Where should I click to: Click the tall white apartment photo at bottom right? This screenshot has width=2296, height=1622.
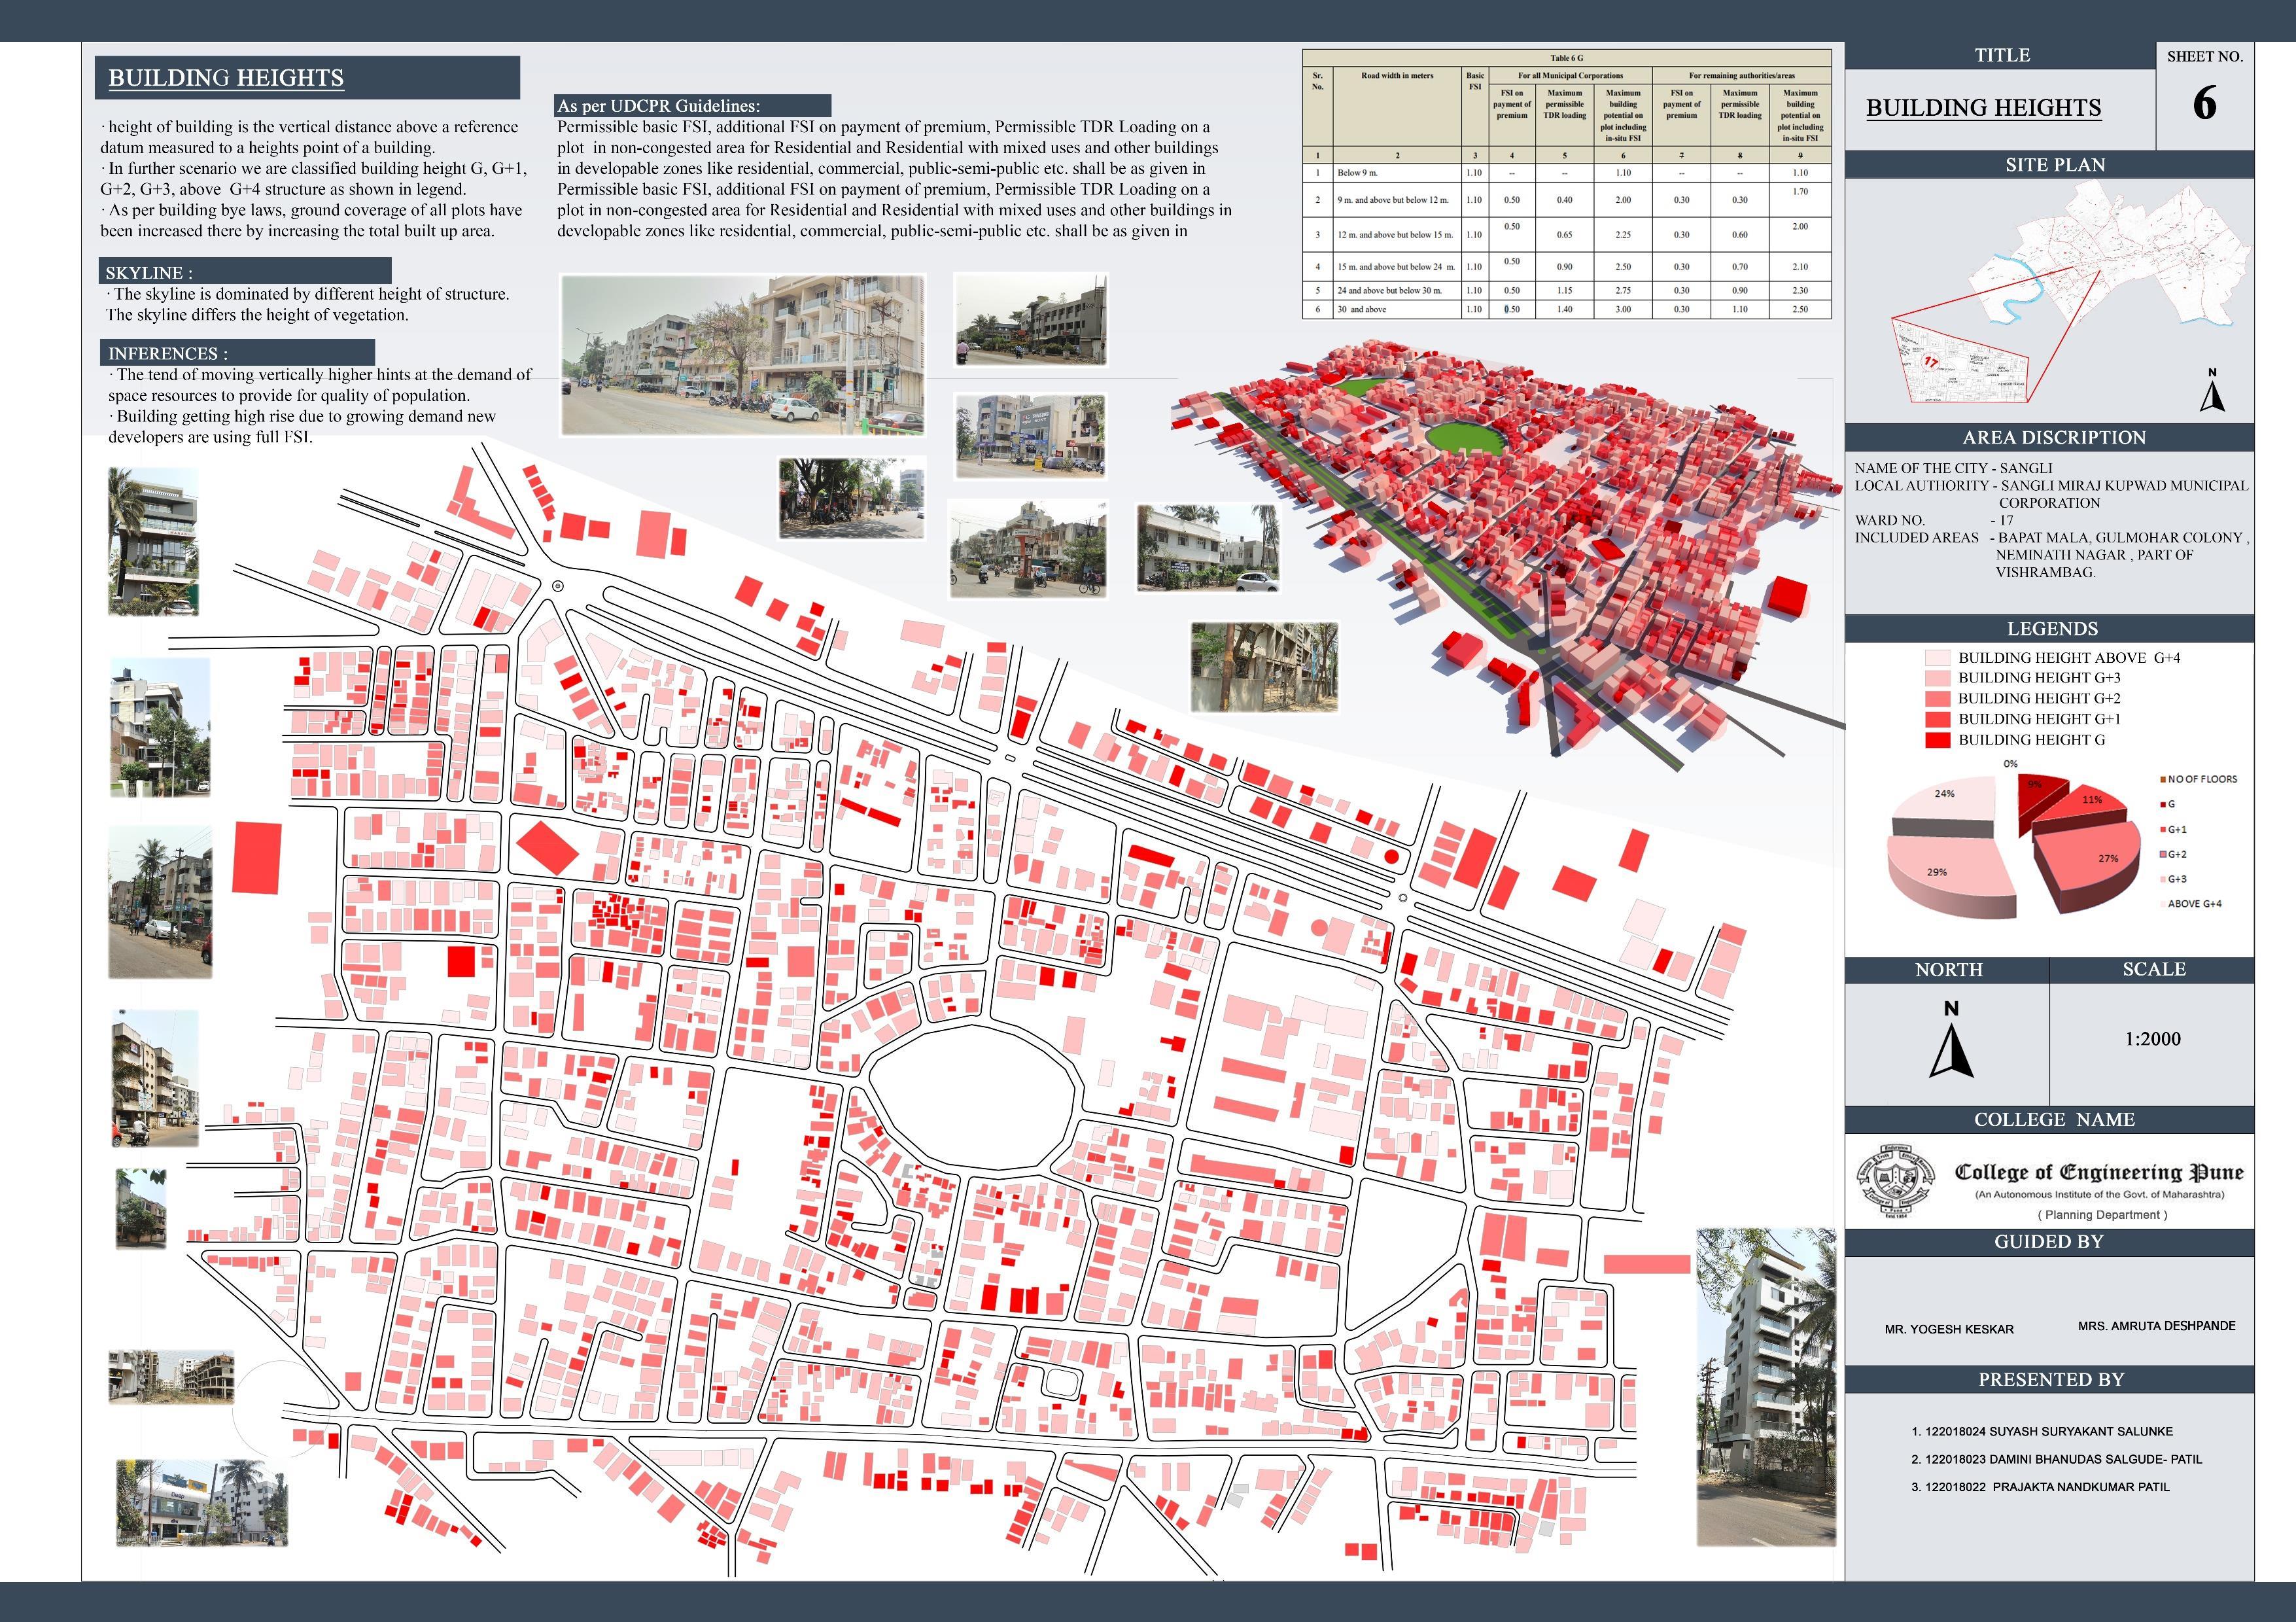click(1765, 1386)
